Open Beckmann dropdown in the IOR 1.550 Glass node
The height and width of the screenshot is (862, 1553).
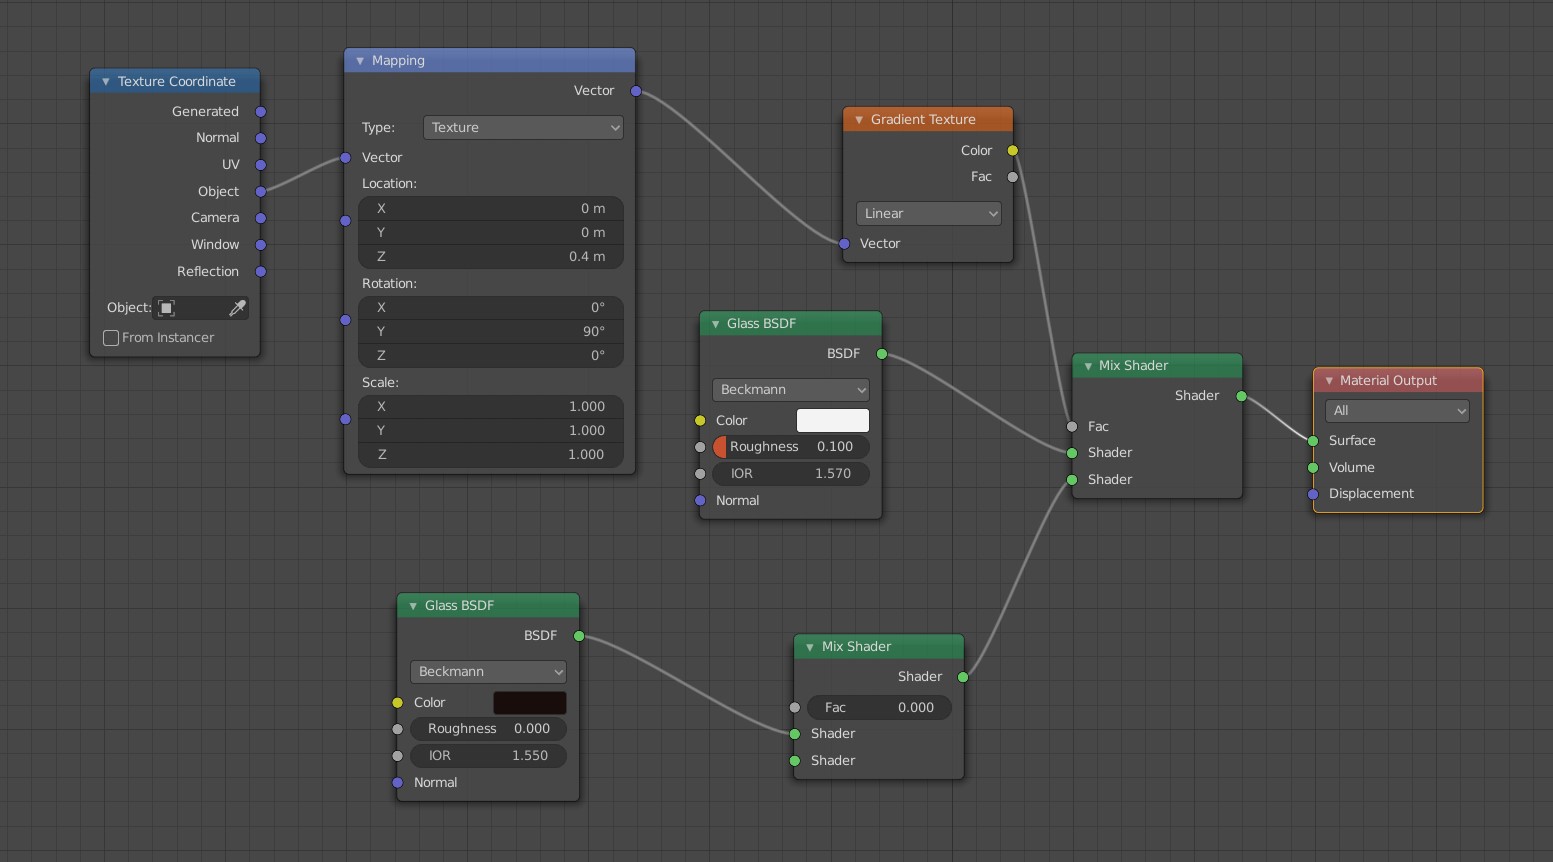point(488,672)
